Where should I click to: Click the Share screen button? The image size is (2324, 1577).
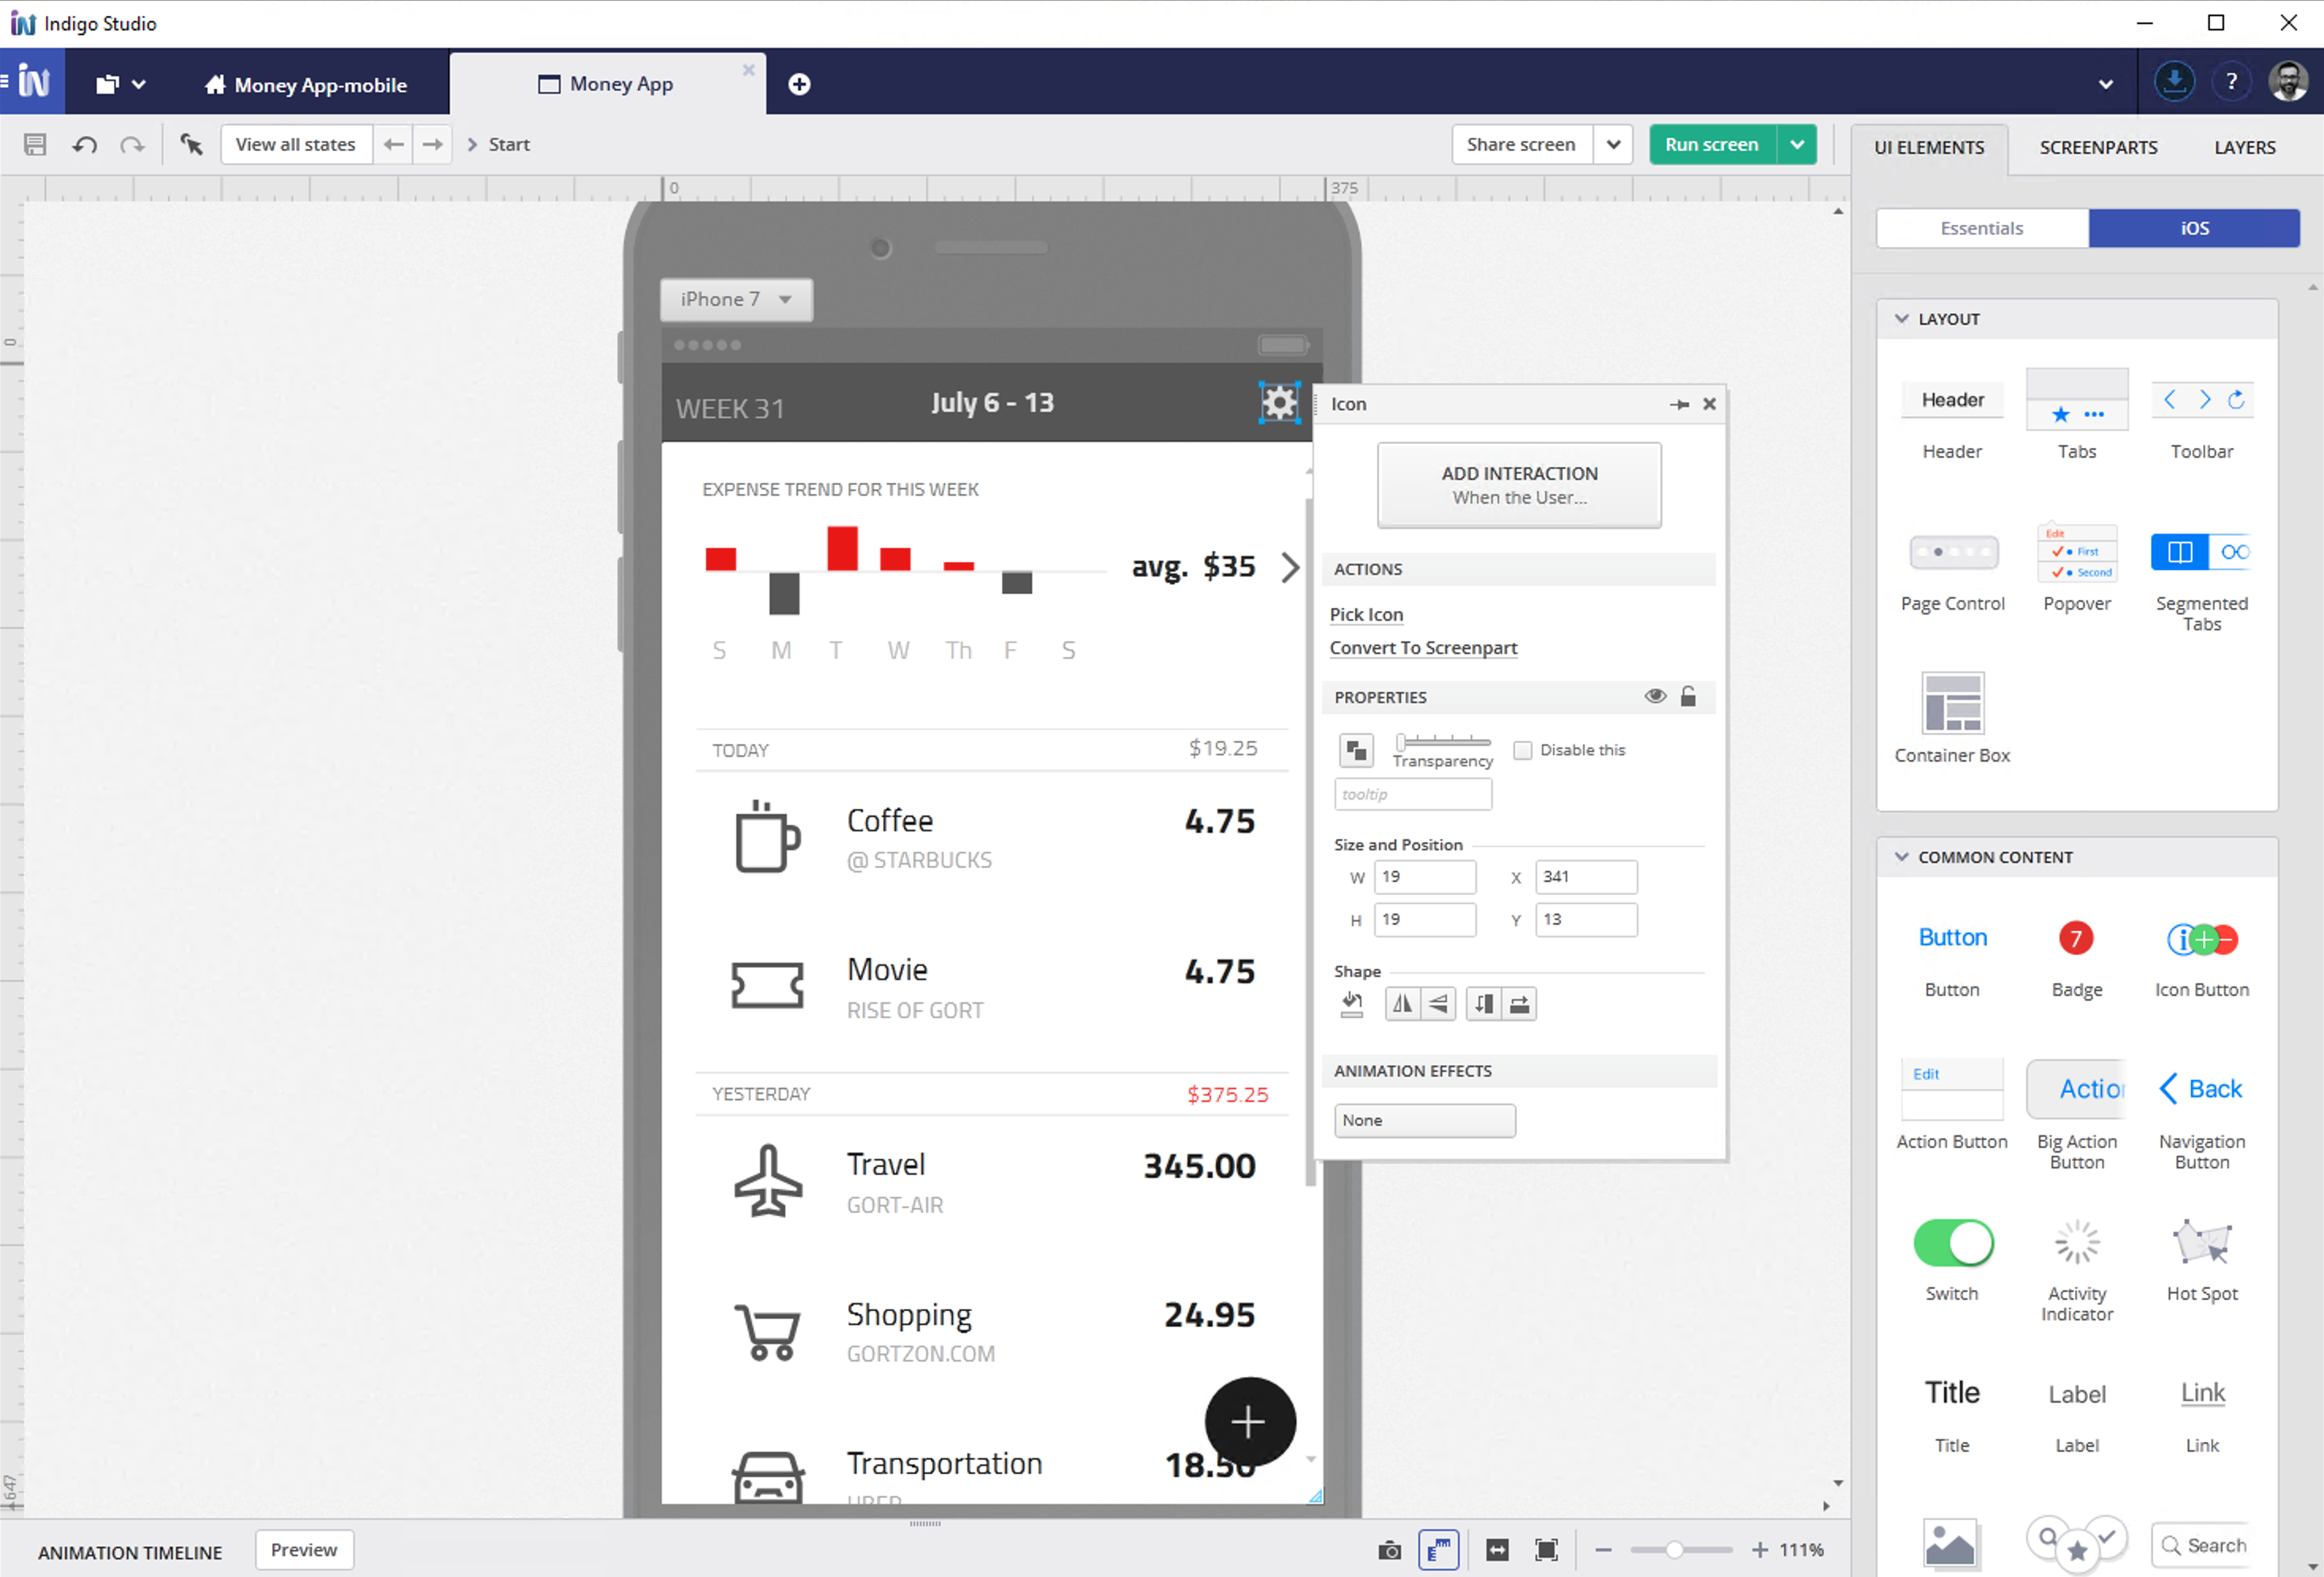point(1521,145)
